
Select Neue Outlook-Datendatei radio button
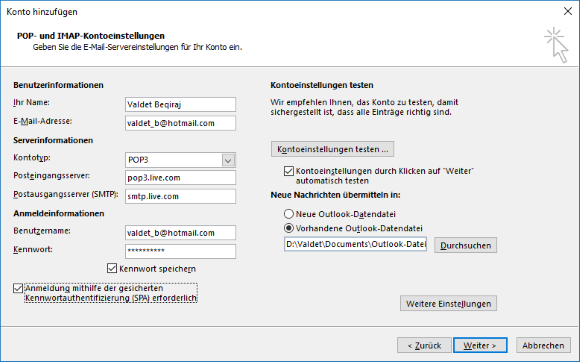(x=289, y=214)
